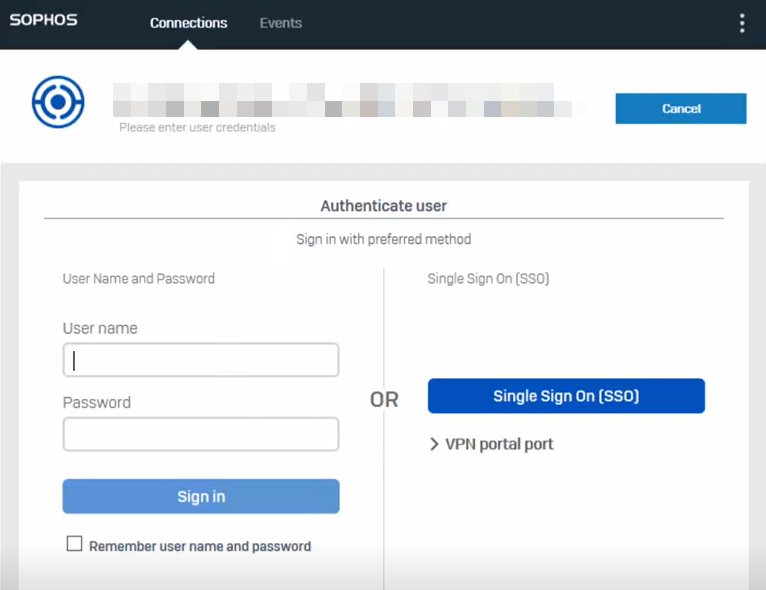Switch to the Connections tab
Screen dimensions: 766x590
pos(188,23)
